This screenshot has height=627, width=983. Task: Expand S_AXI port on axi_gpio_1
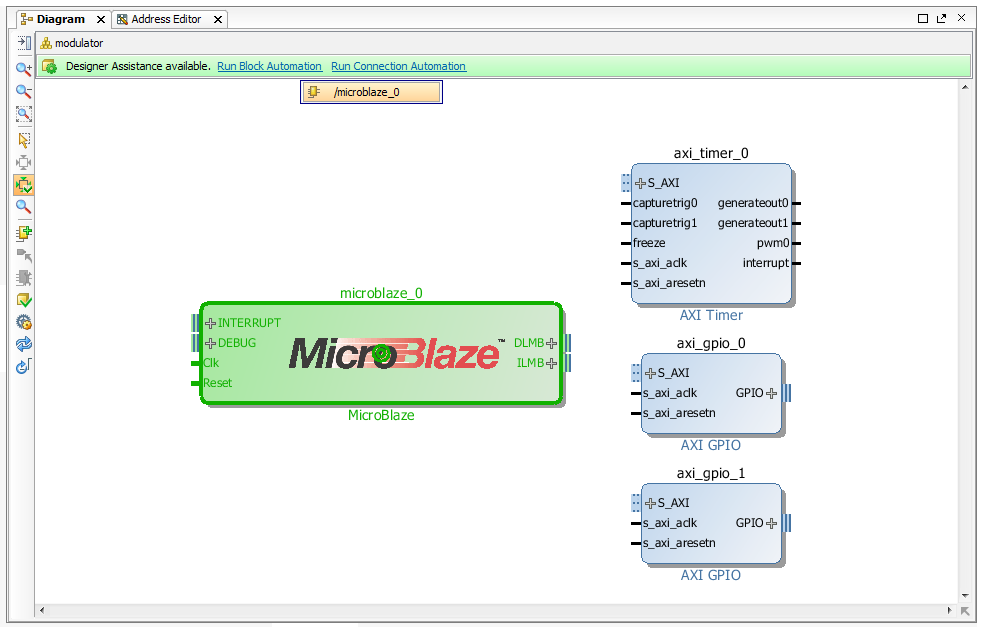tap(650, 503)
